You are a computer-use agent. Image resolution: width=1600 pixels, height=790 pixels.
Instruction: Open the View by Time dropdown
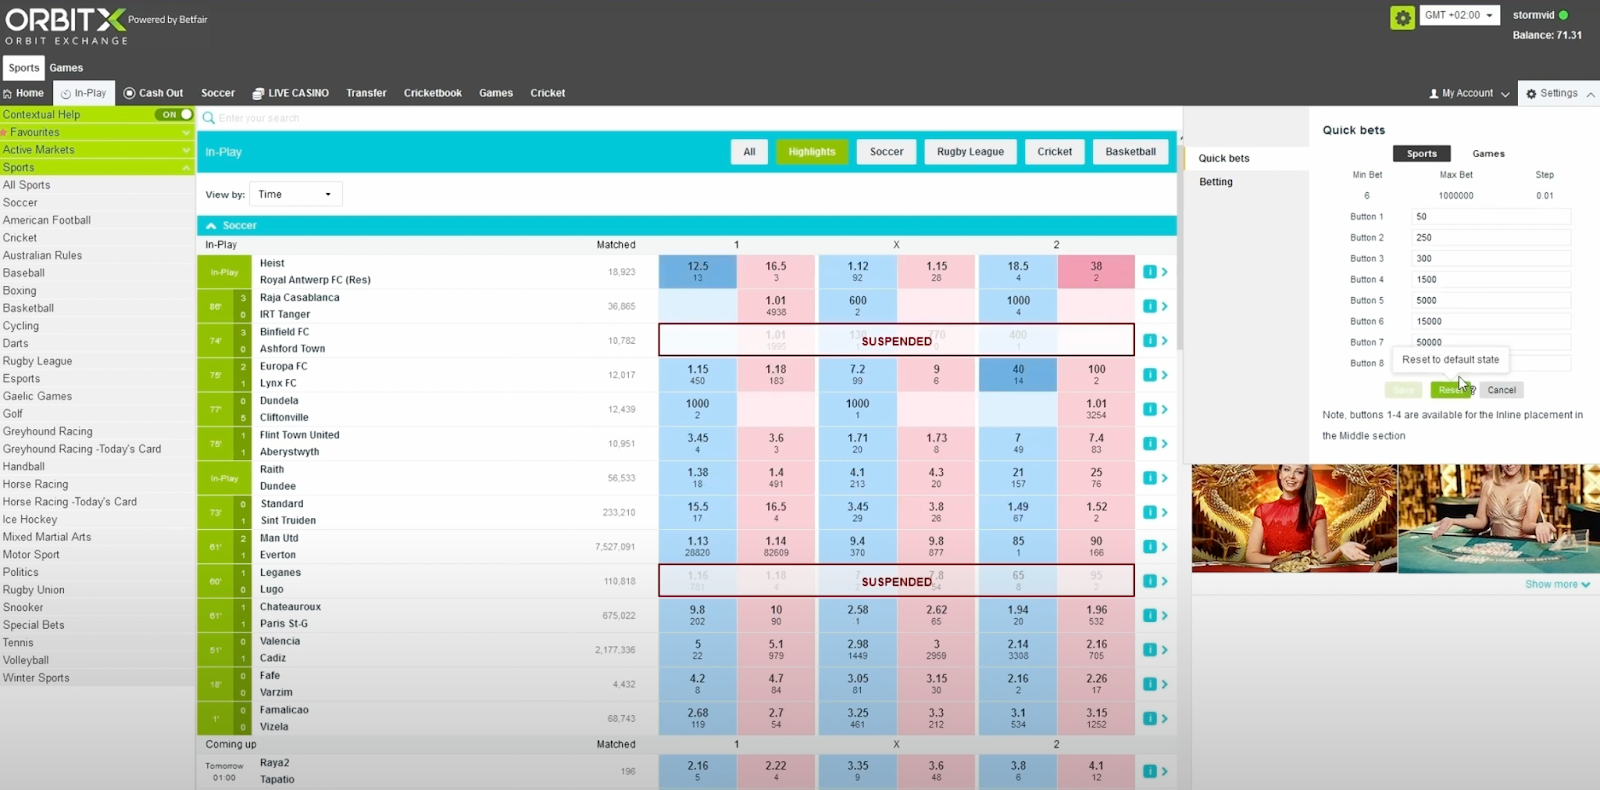point(295,194)
